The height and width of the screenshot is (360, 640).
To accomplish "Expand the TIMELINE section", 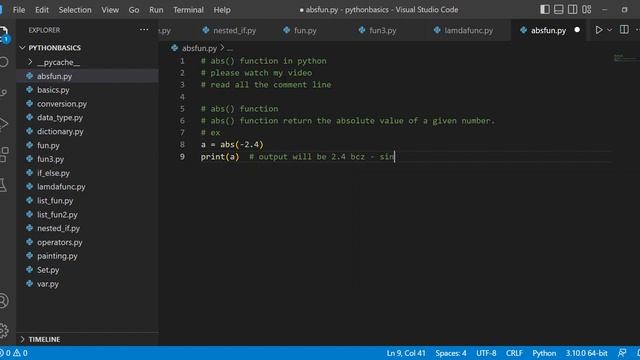I will tap(44, 339).
